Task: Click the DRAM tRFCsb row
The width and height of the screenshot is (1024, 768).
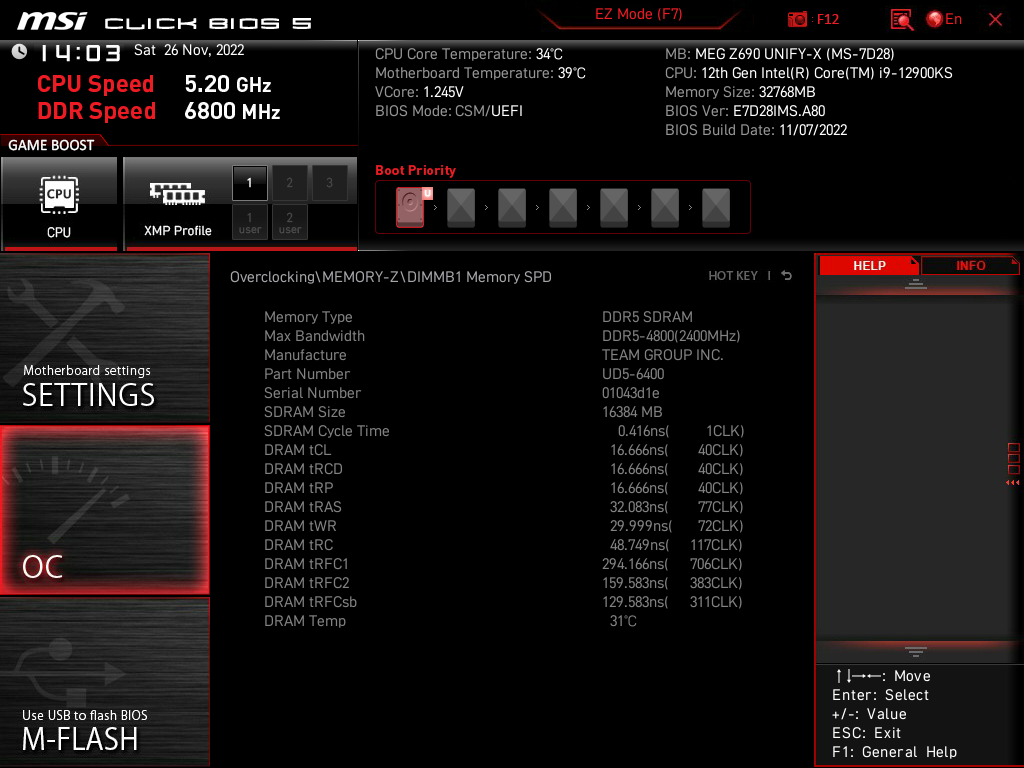Action: coord(504,601)
